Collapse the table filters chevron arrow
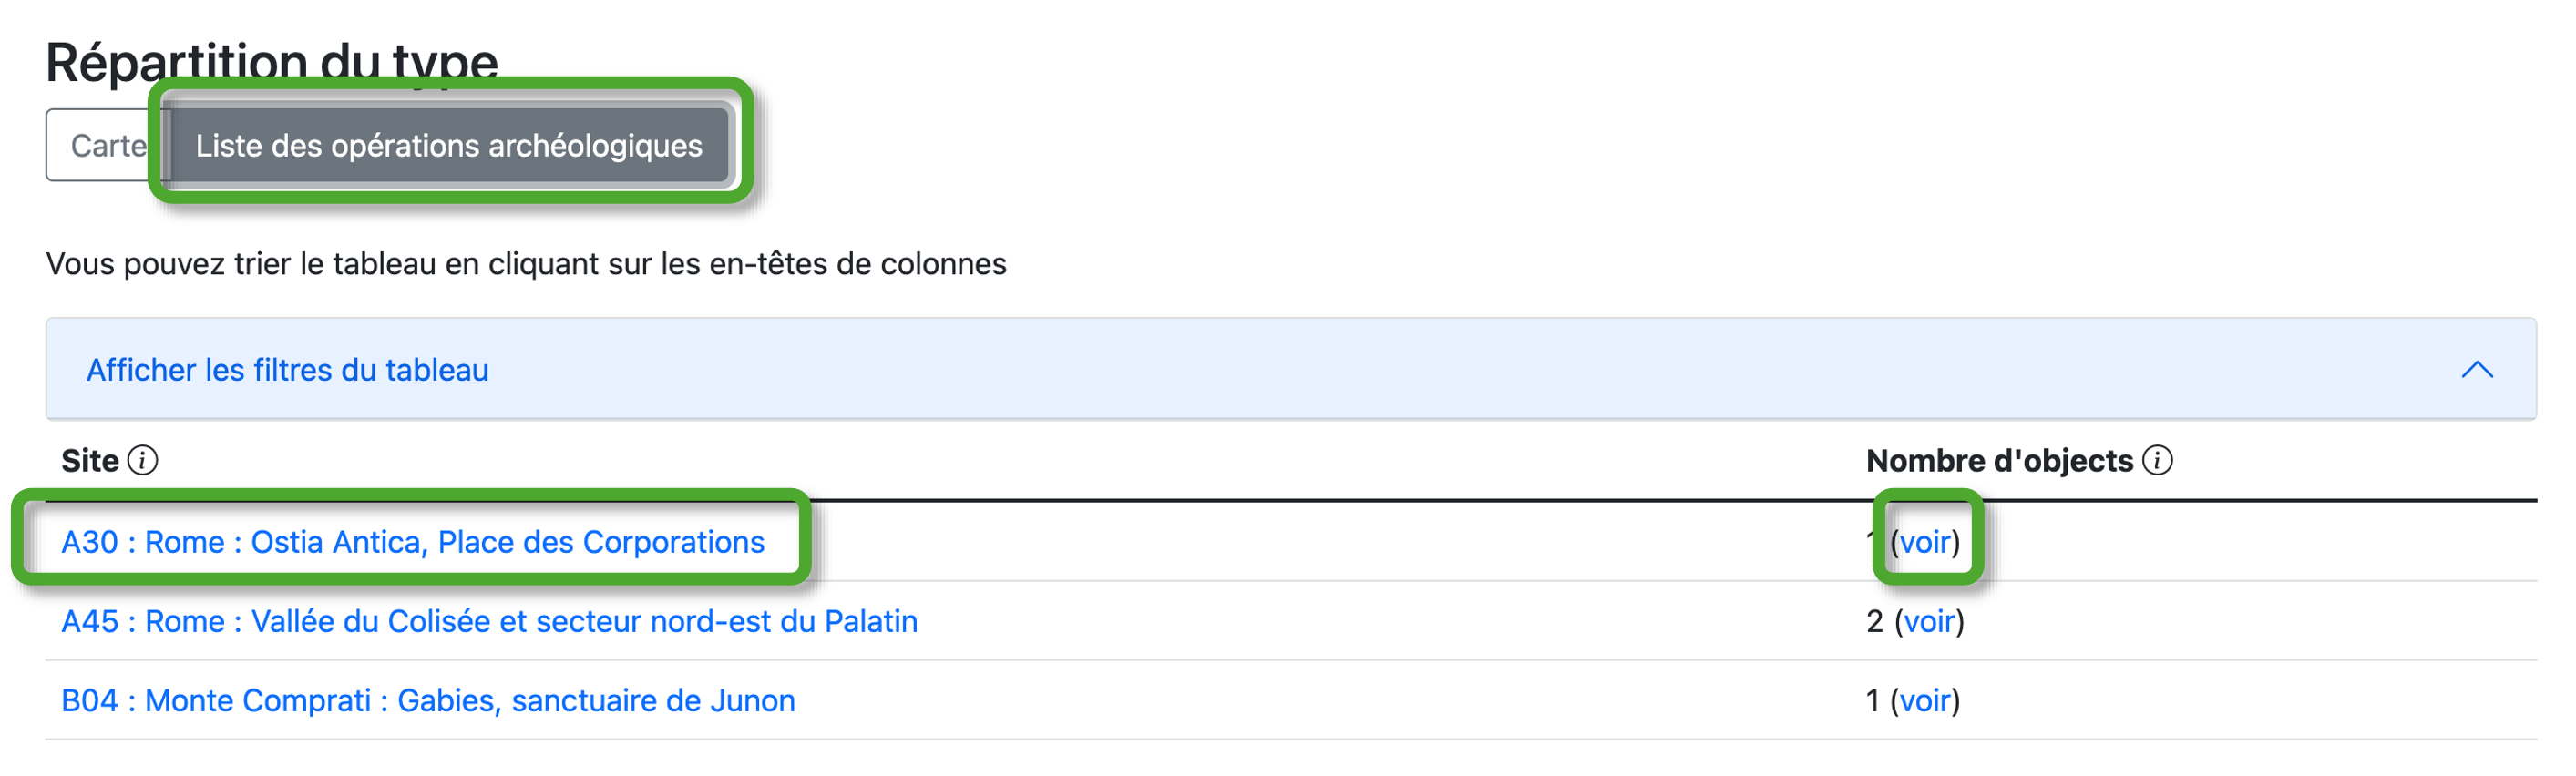 point(2476,370)
